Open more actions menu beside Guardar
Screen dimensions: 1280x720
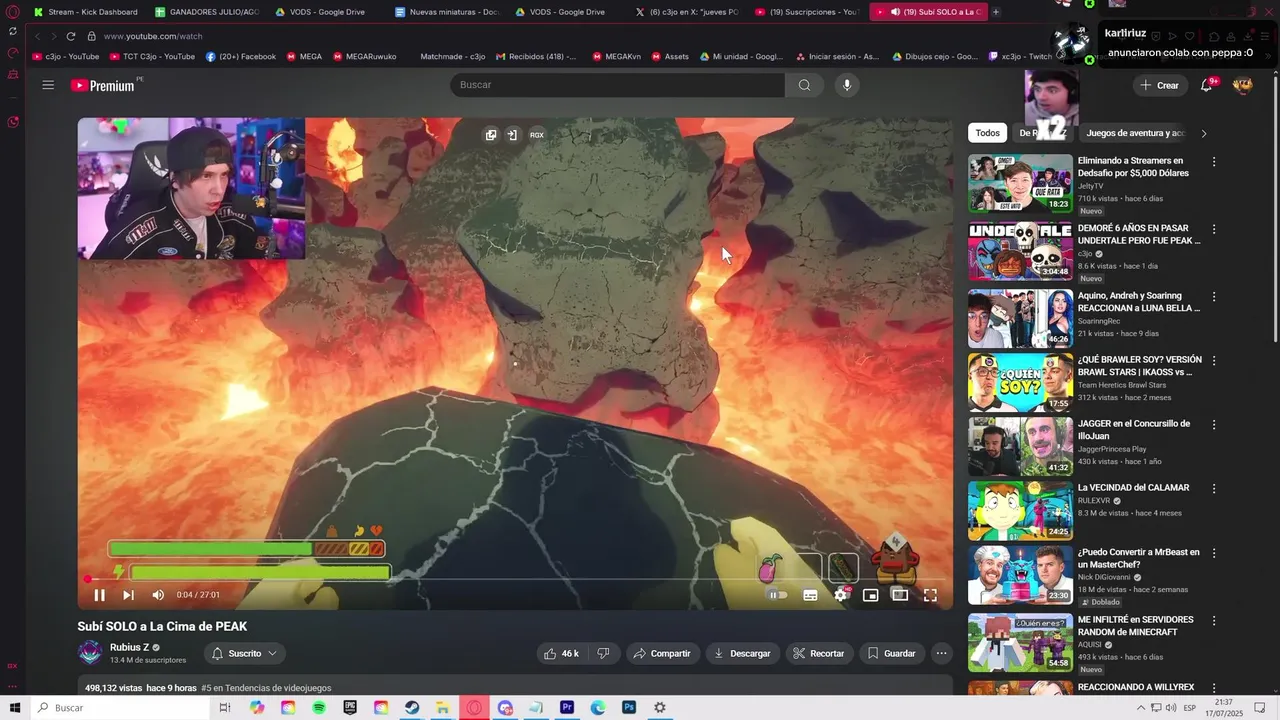[x=941, y=653]
